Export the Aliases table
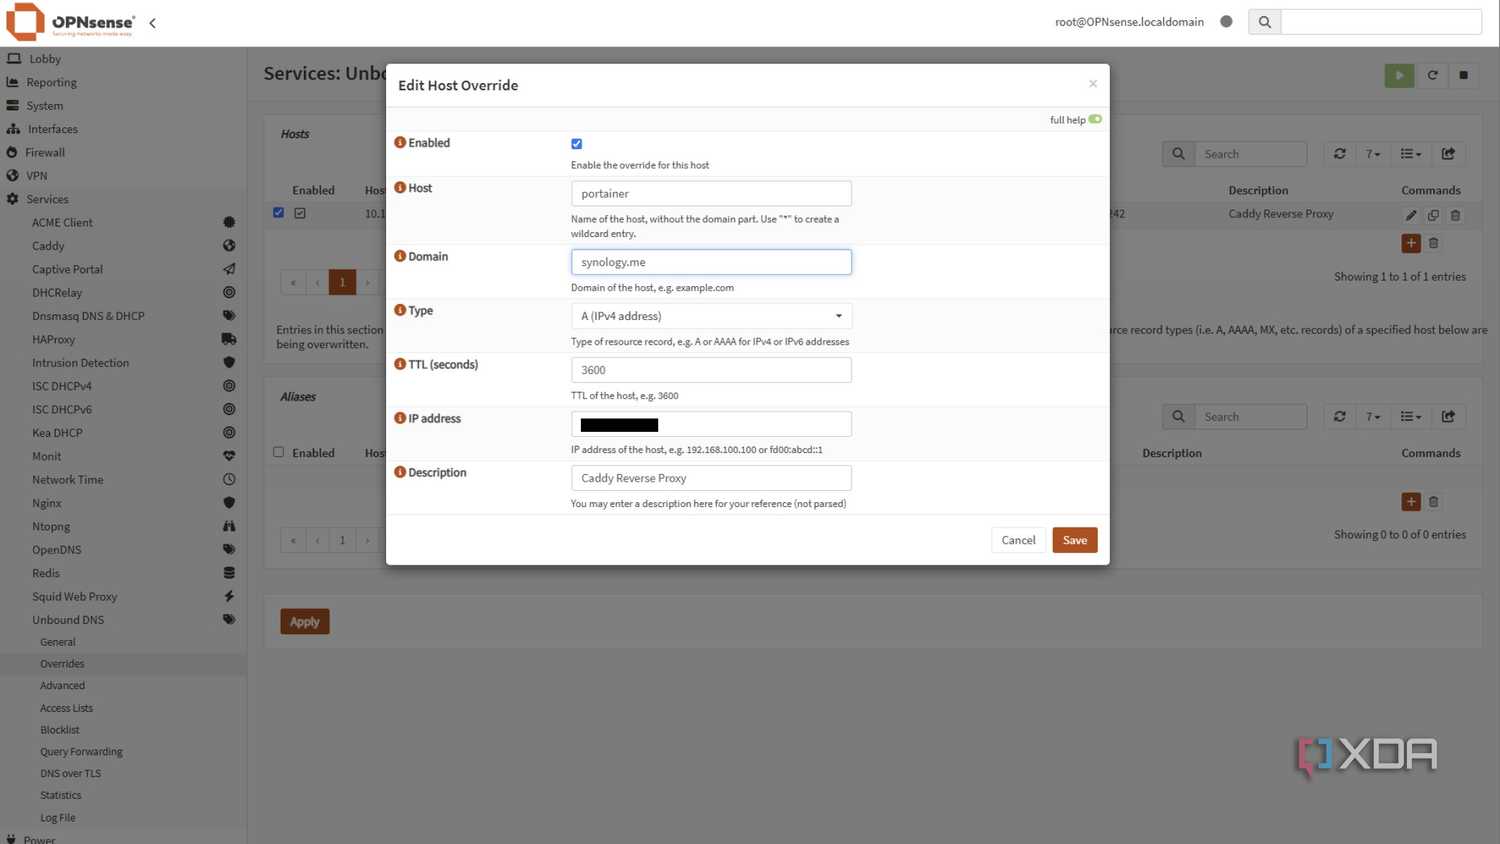 pos(1448,417)
